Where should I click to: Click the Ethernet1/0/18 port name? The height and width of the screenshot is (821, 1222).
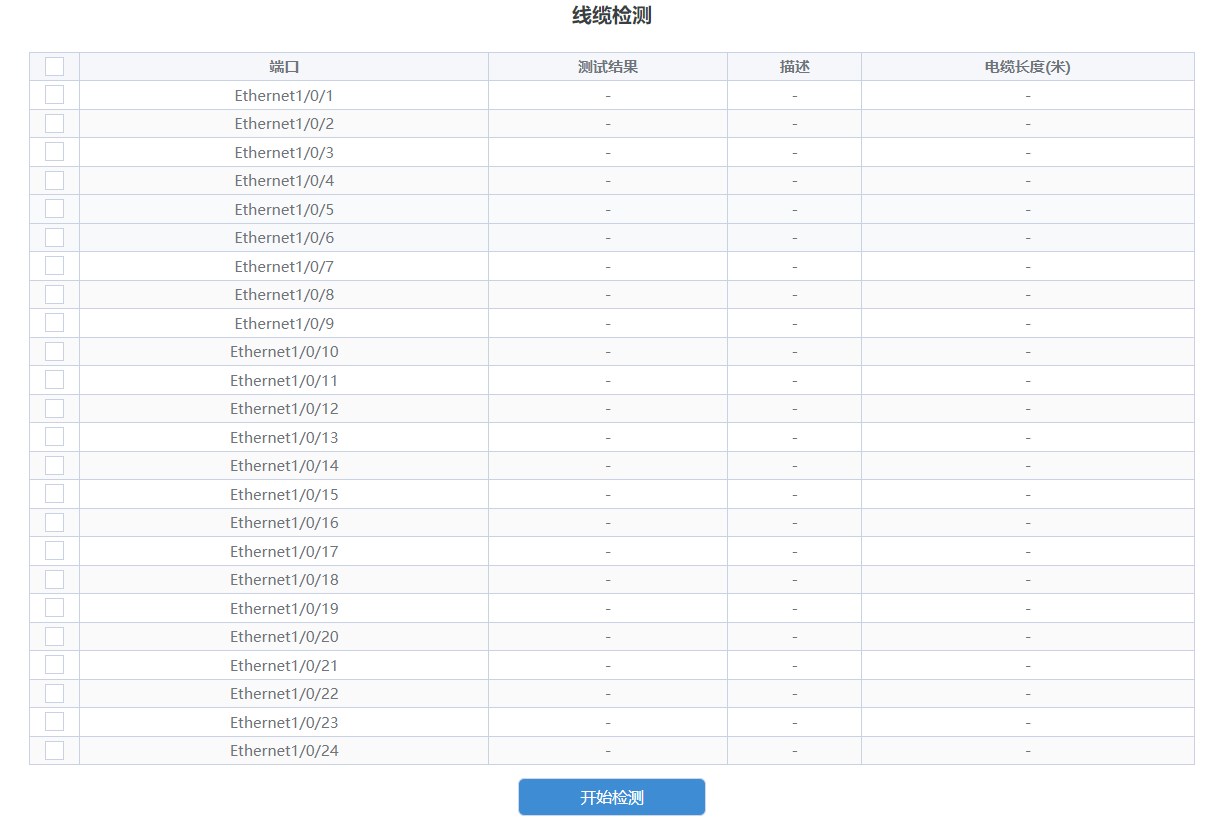[284, 580]
